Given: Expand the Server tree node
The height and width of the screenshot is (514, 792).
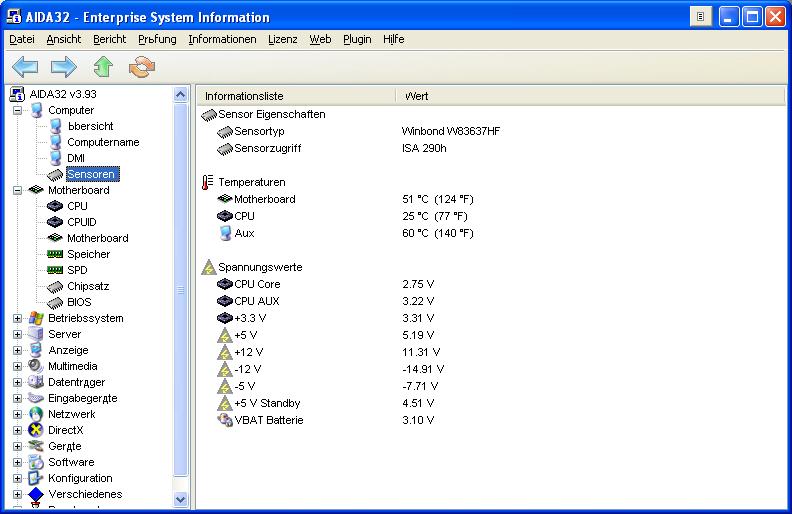Looking at the screenshot, I should click(x=18, y=334).
